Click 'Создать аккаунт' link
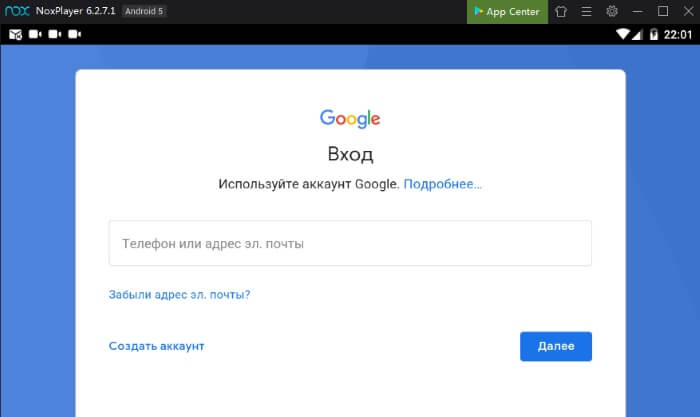700x417 pixels. tap(156, 346)
